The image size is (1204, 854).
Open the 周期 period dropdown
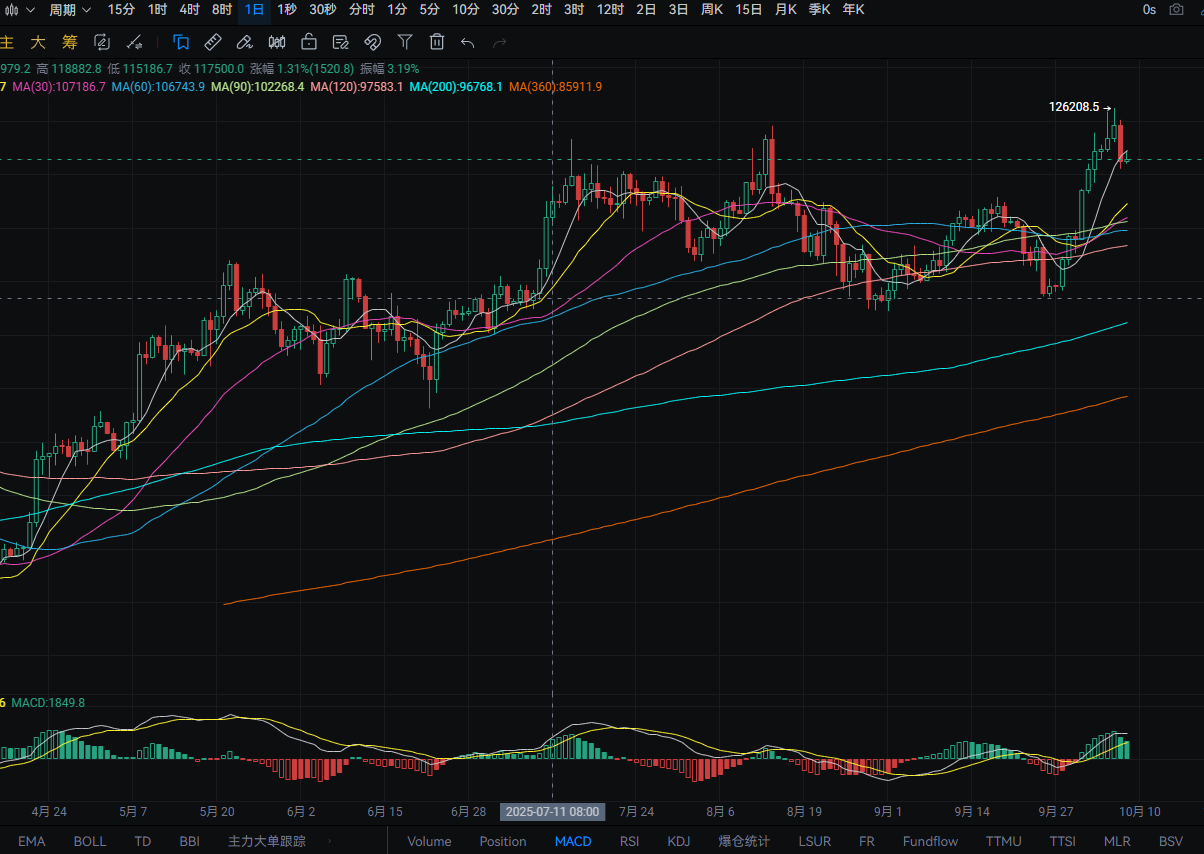click(70, 10)
